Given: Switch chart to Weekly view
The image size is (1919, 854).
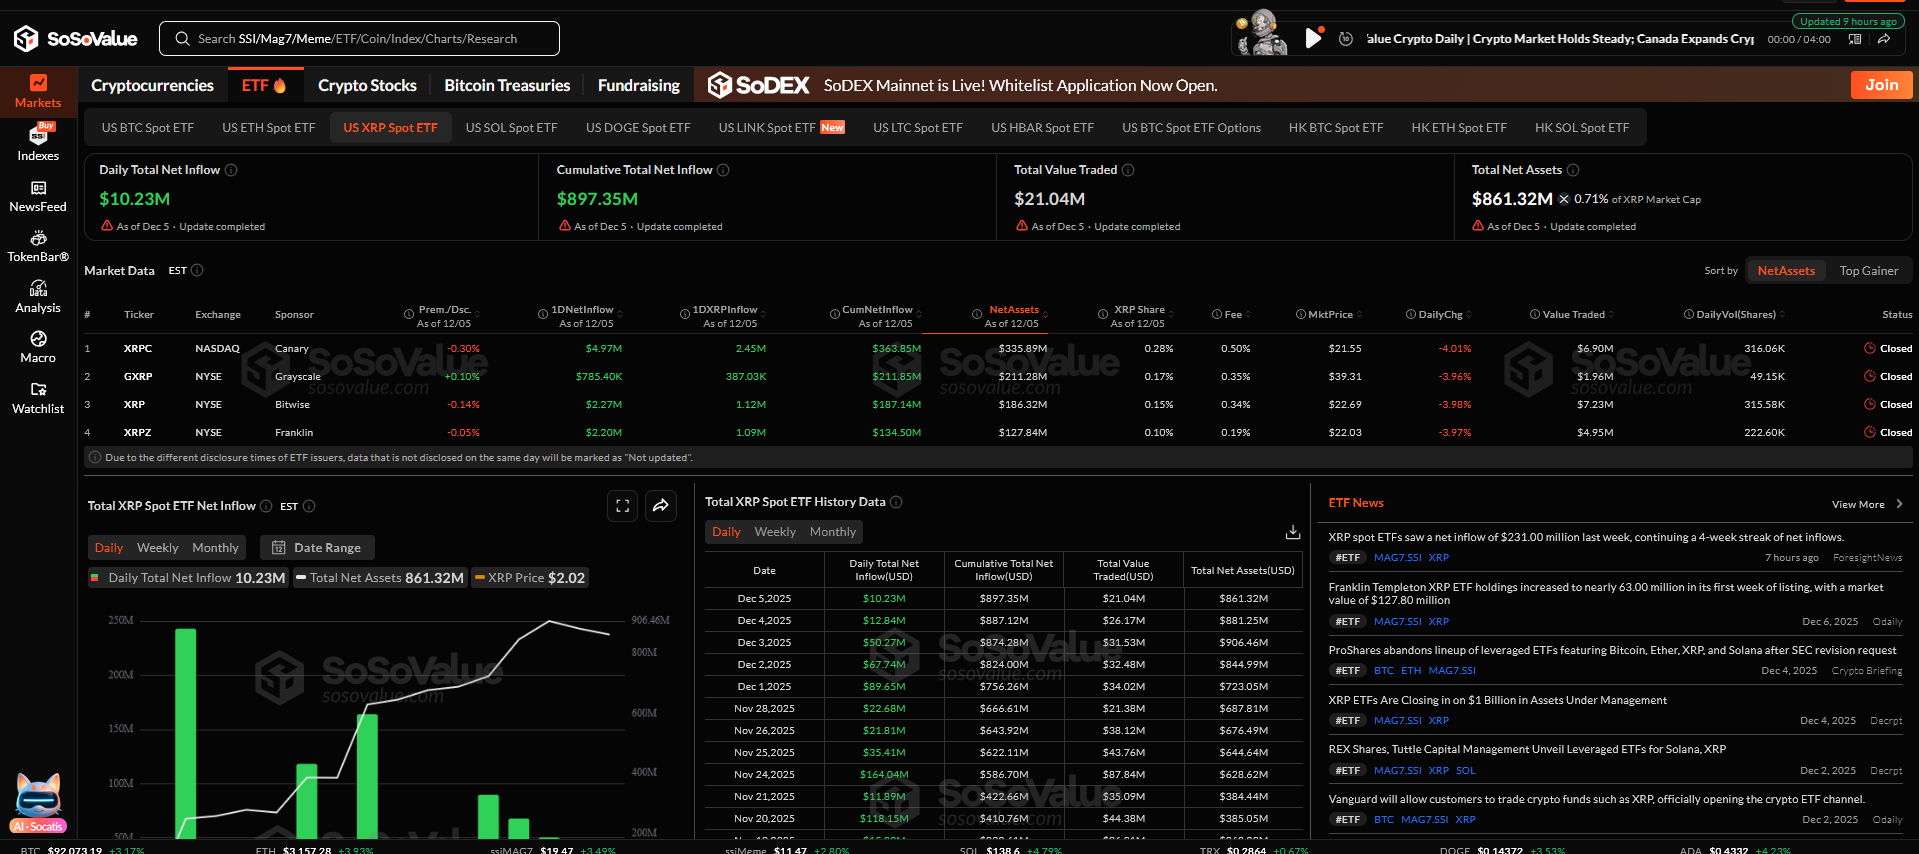Looking at the screenshot, I should pyautogui.click(x=157, y=548).
